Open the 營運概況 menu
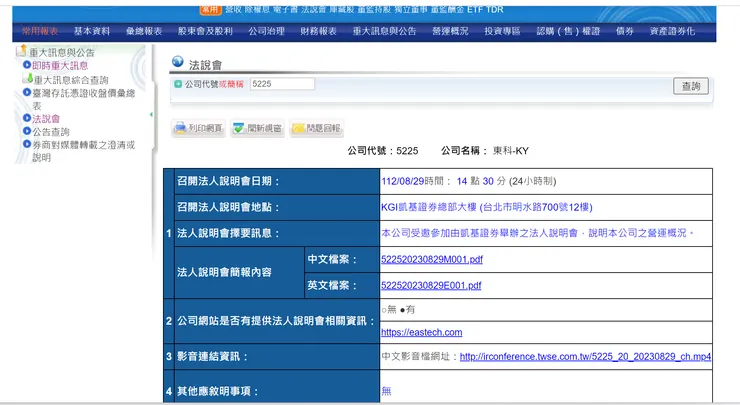This screenshot has height=405, width=740. point(450,31)
